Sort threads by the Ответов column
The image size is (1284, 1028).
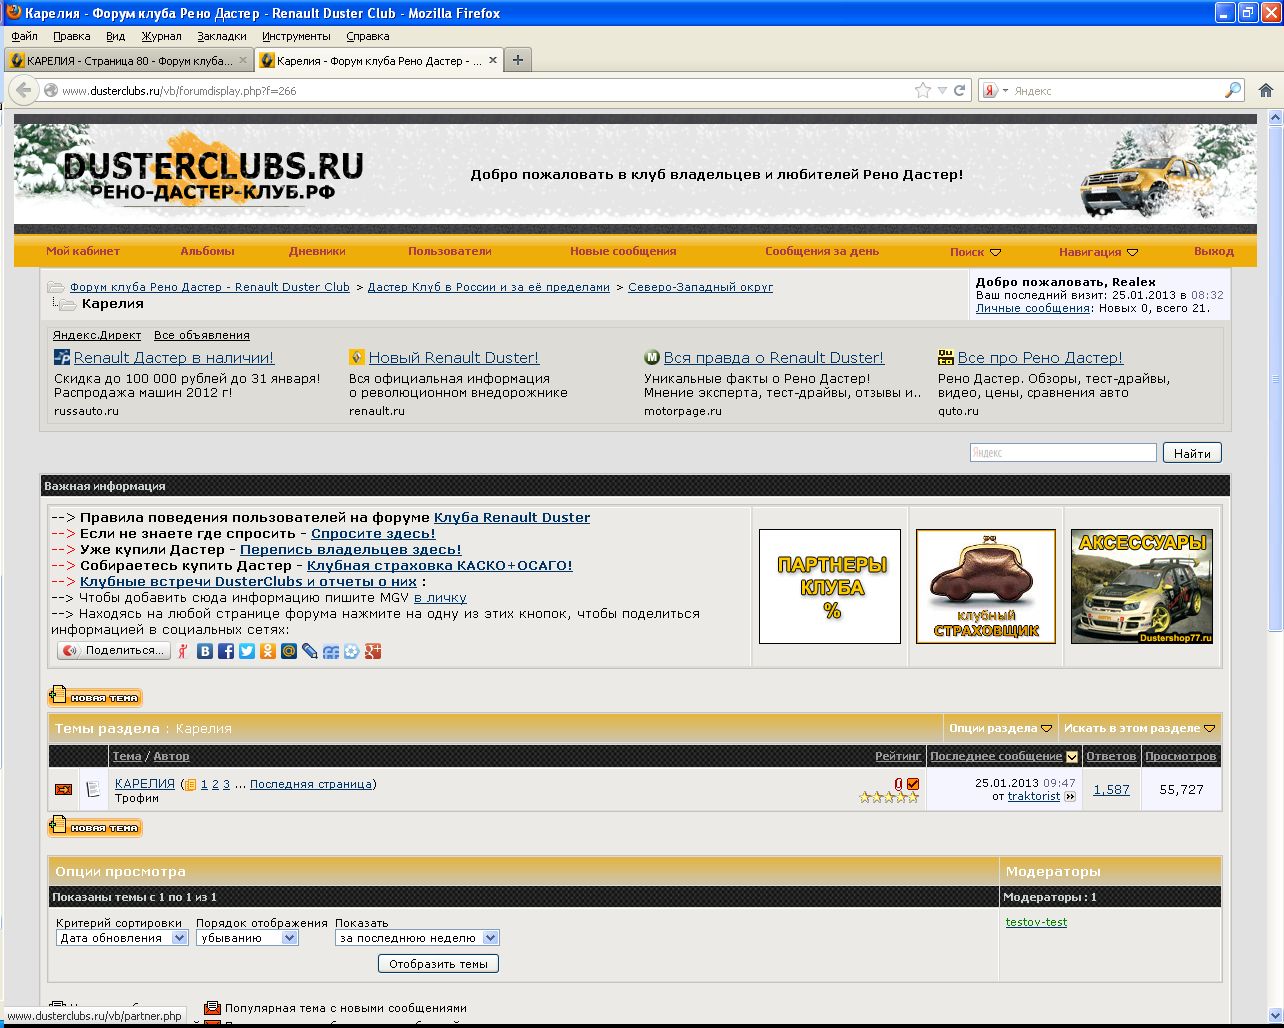(x=1111, y=756)
